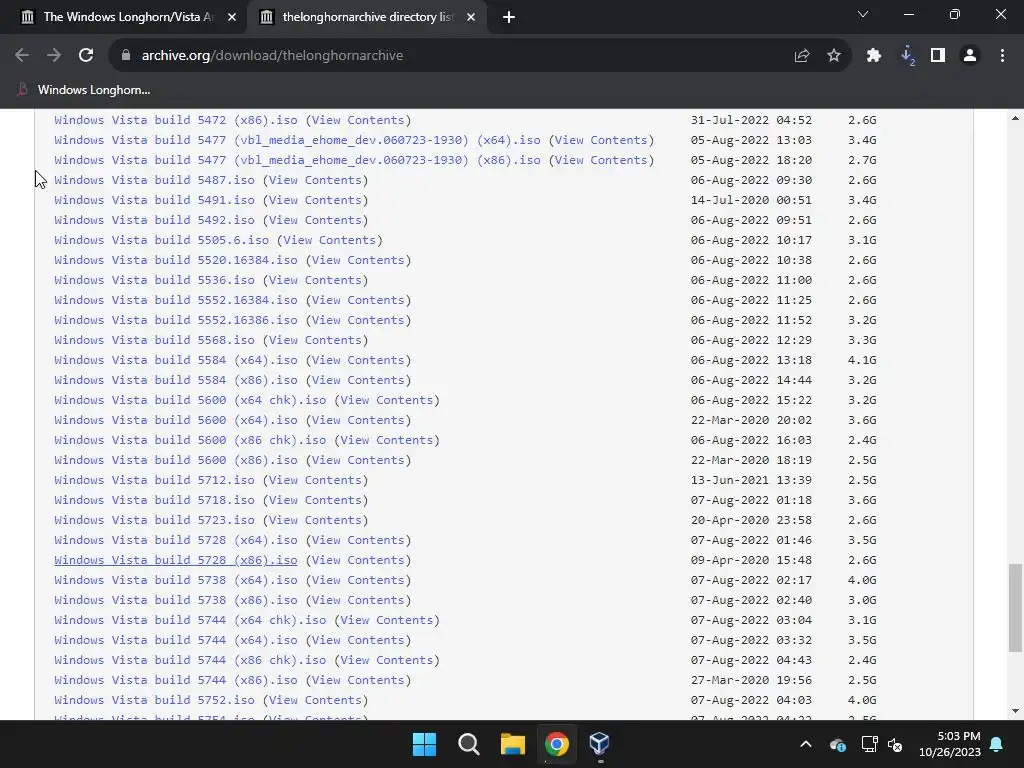View Contents of build 5744 (x86).iso
1024x768 pixels.
click(x=359, y=680)
